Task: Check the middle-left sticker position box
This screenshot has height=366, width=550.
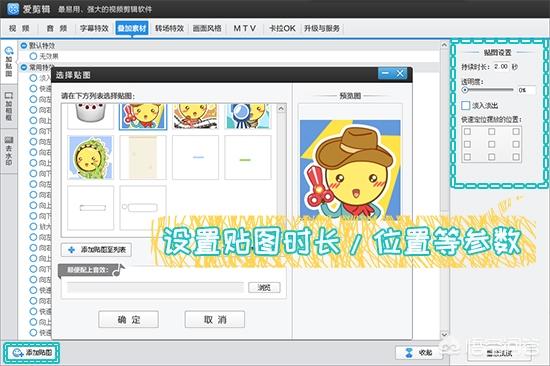Action: 467,144
